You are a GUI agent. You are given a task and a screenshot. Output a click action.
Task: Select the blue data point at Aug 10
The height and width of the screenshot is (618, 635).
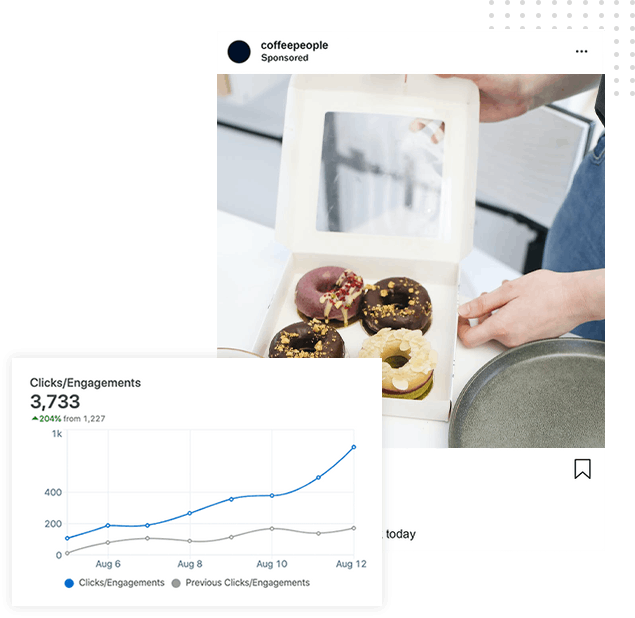tap(272, 496)
